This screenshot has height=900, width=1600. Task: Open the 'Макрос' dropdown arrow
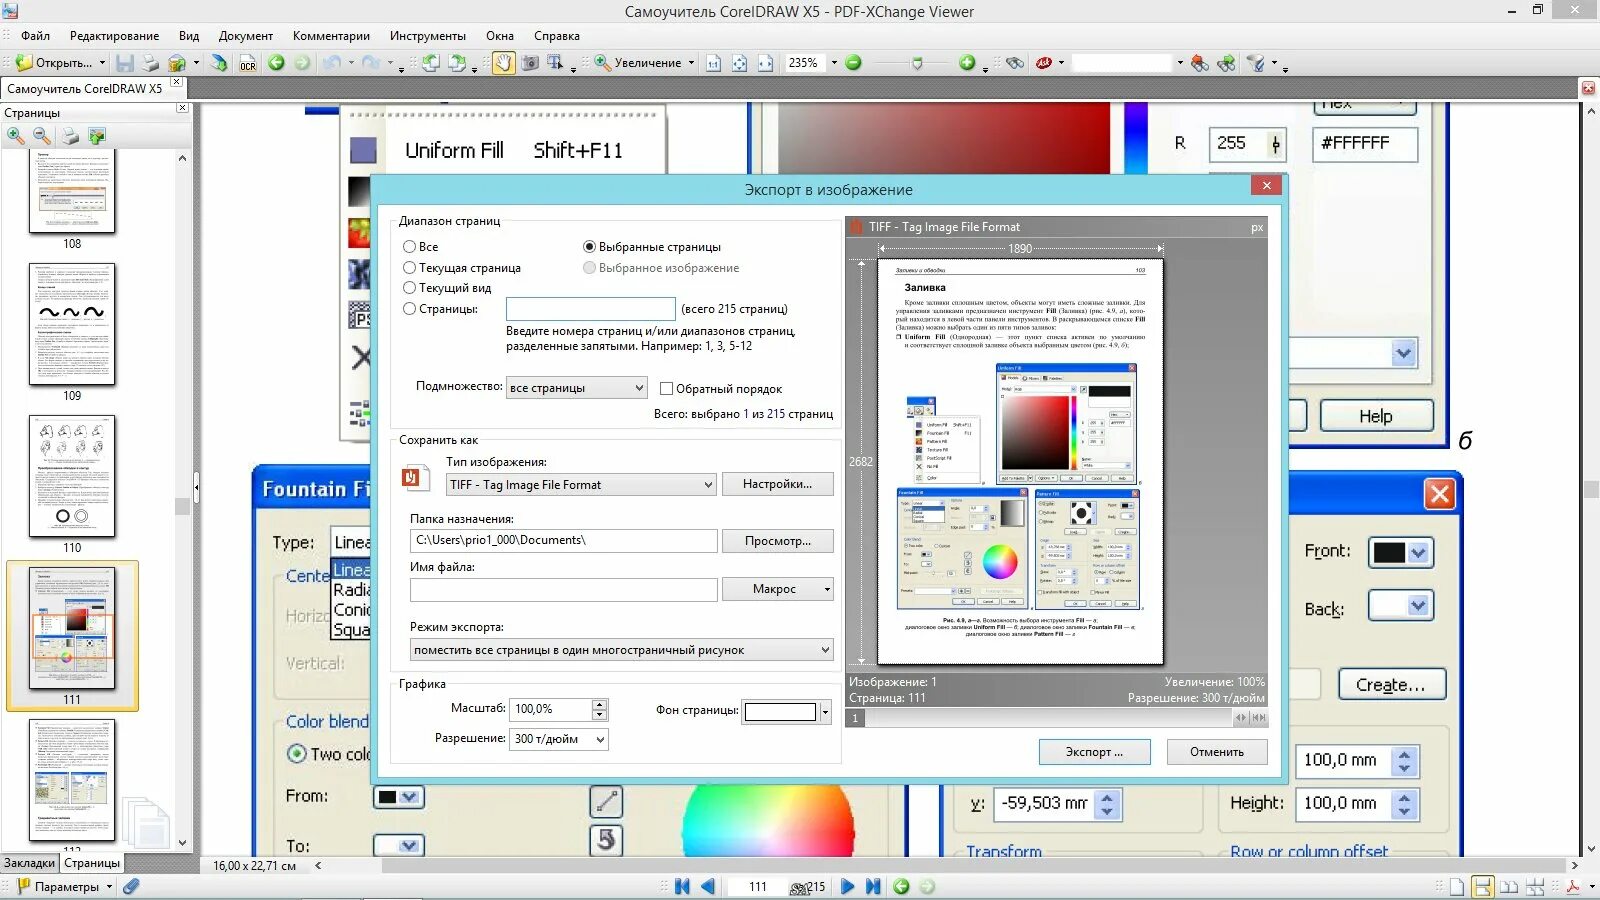click(x=827, y=589)
